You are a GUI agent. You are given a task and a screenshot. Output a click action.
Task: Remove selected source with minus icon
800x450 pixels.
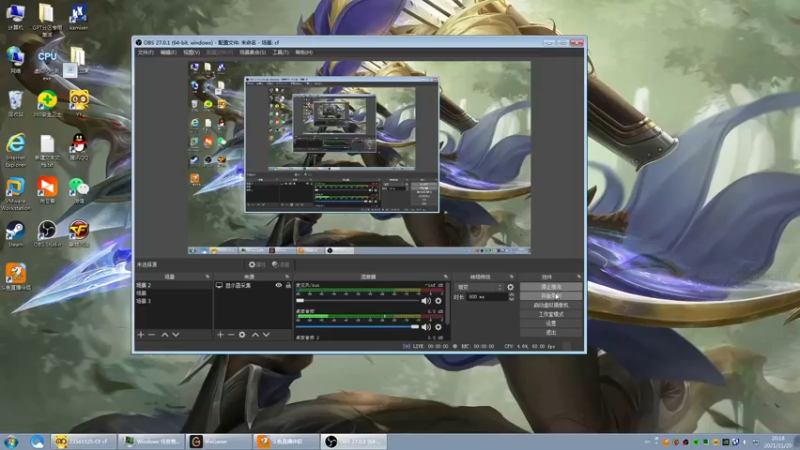(x=231, y=335)
